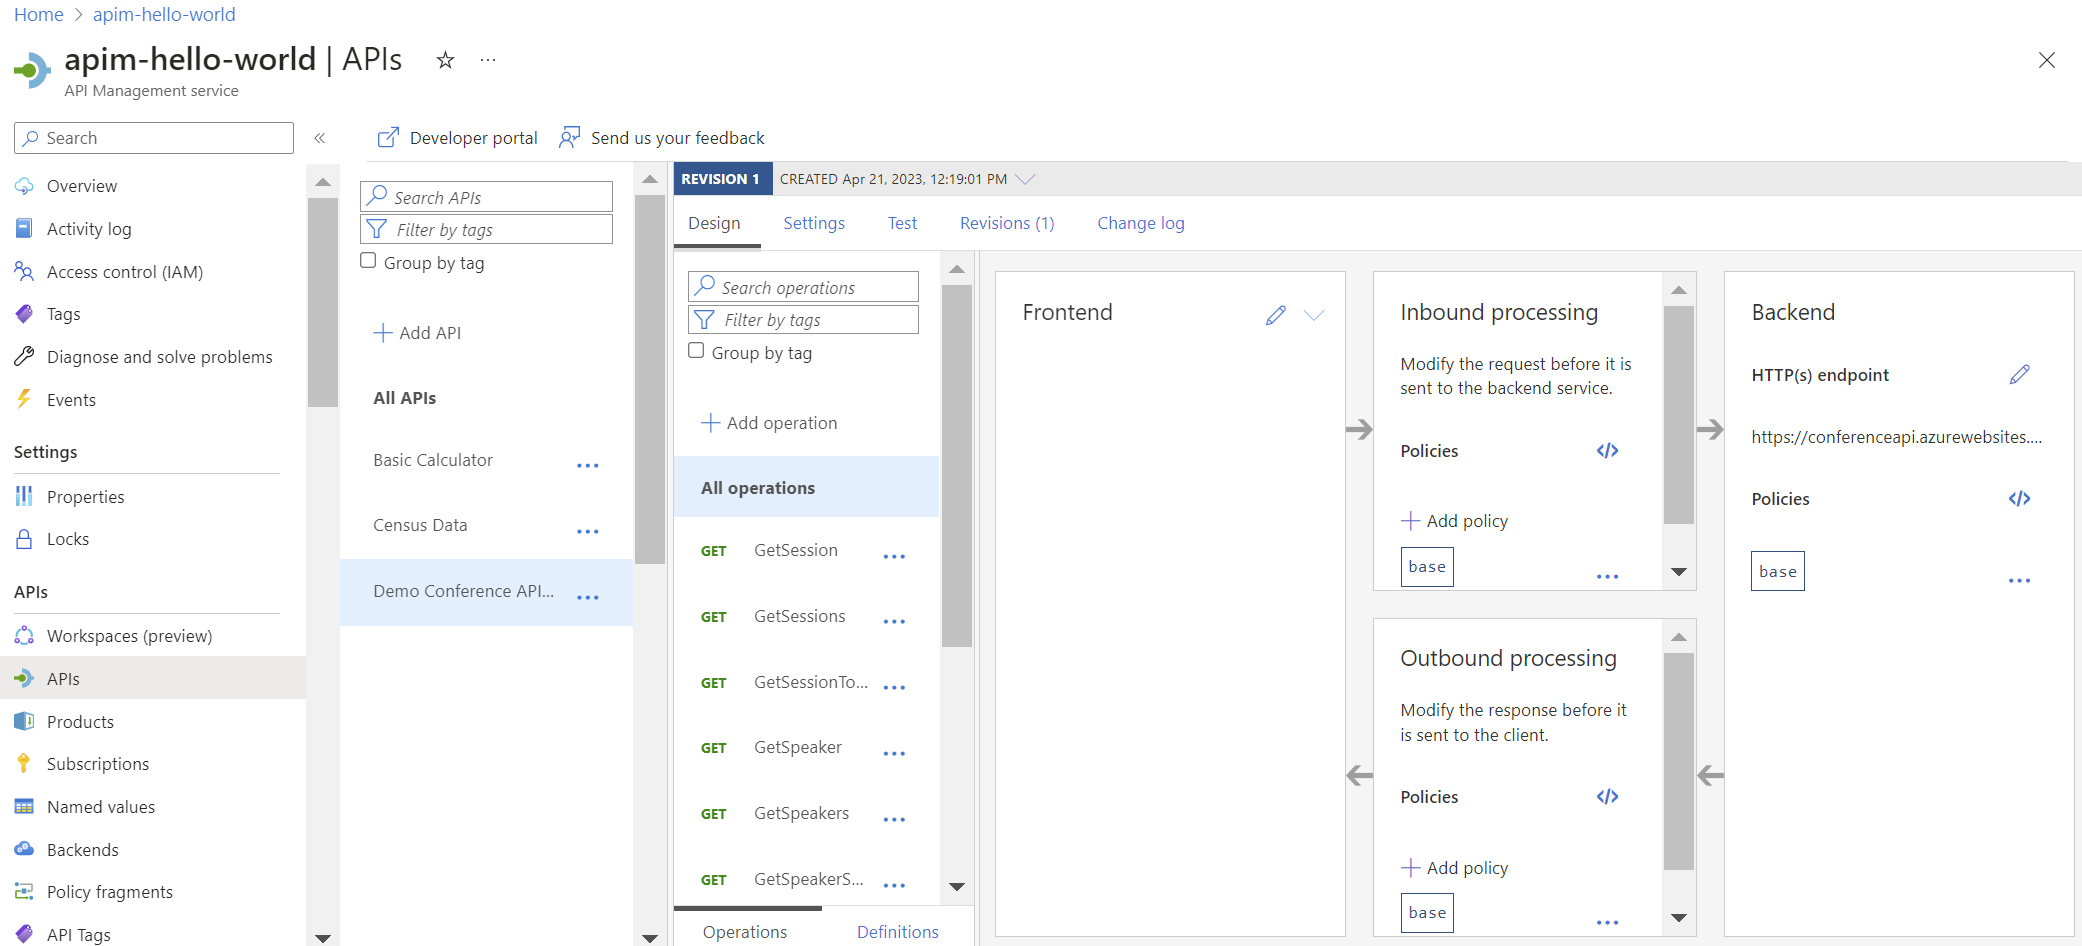
Task: Open Backends page
Action: point(82,850)
